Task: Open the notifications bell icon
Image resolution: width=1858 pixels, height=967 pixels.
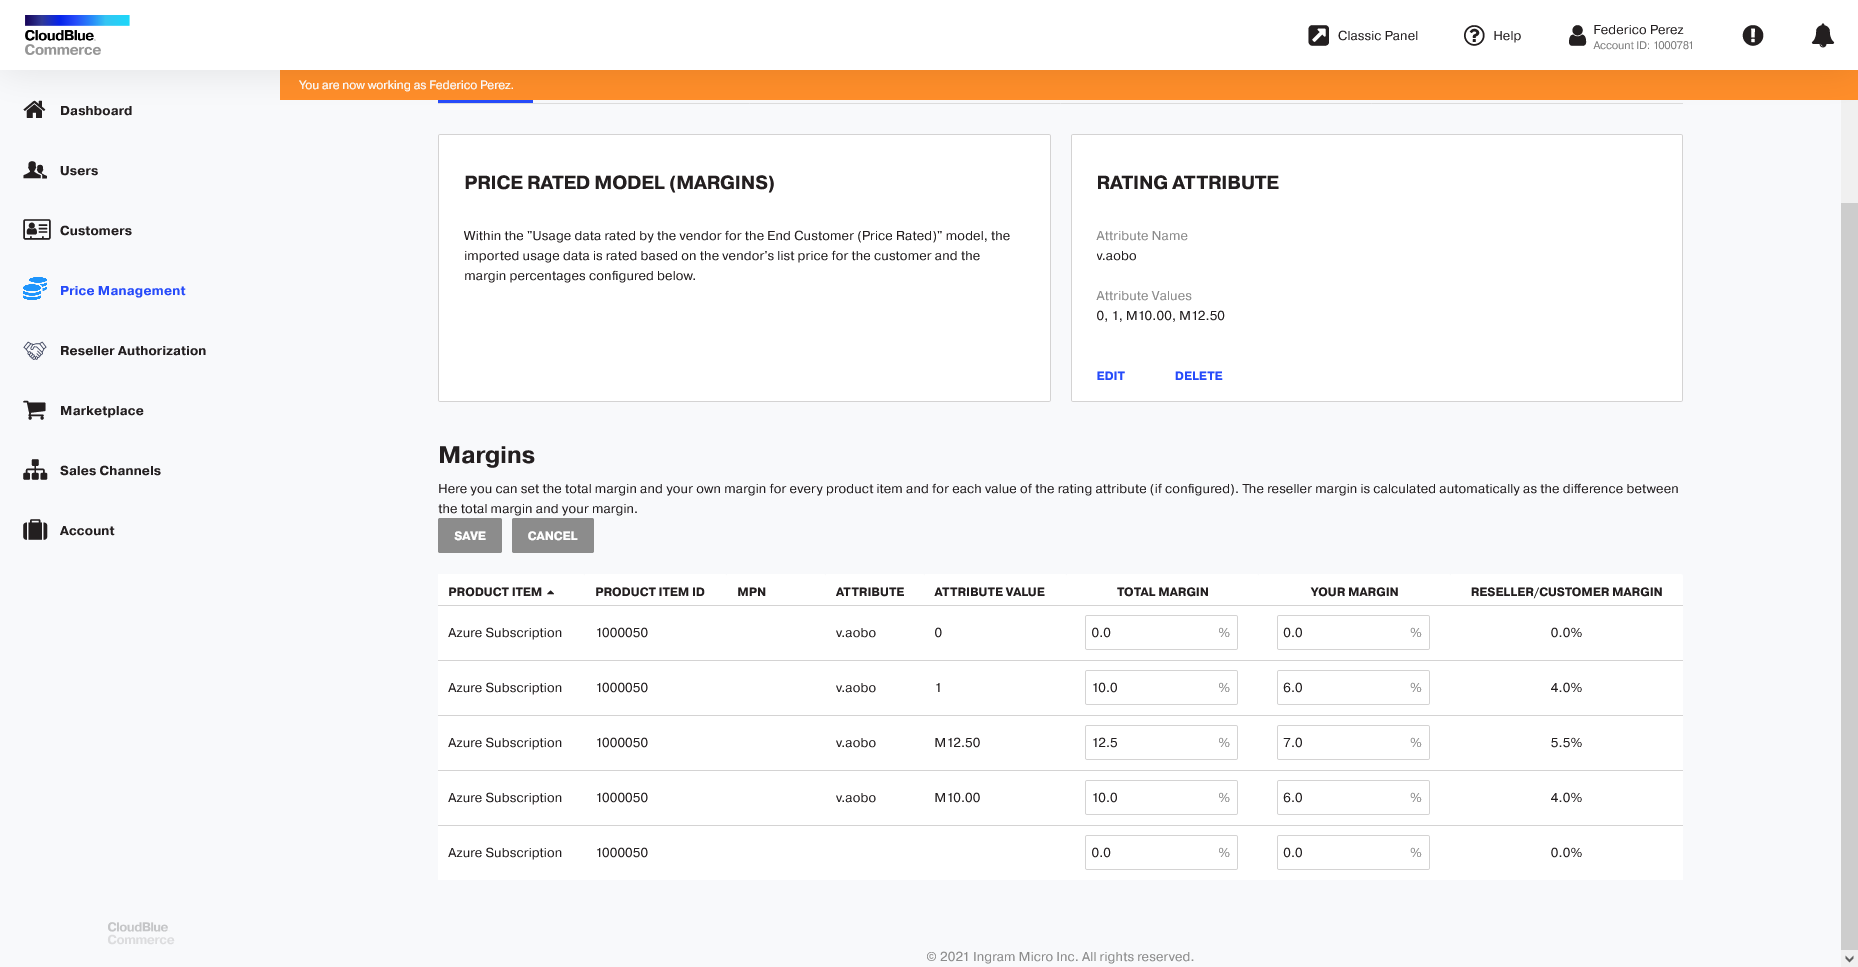Action: click(1823, 36)
